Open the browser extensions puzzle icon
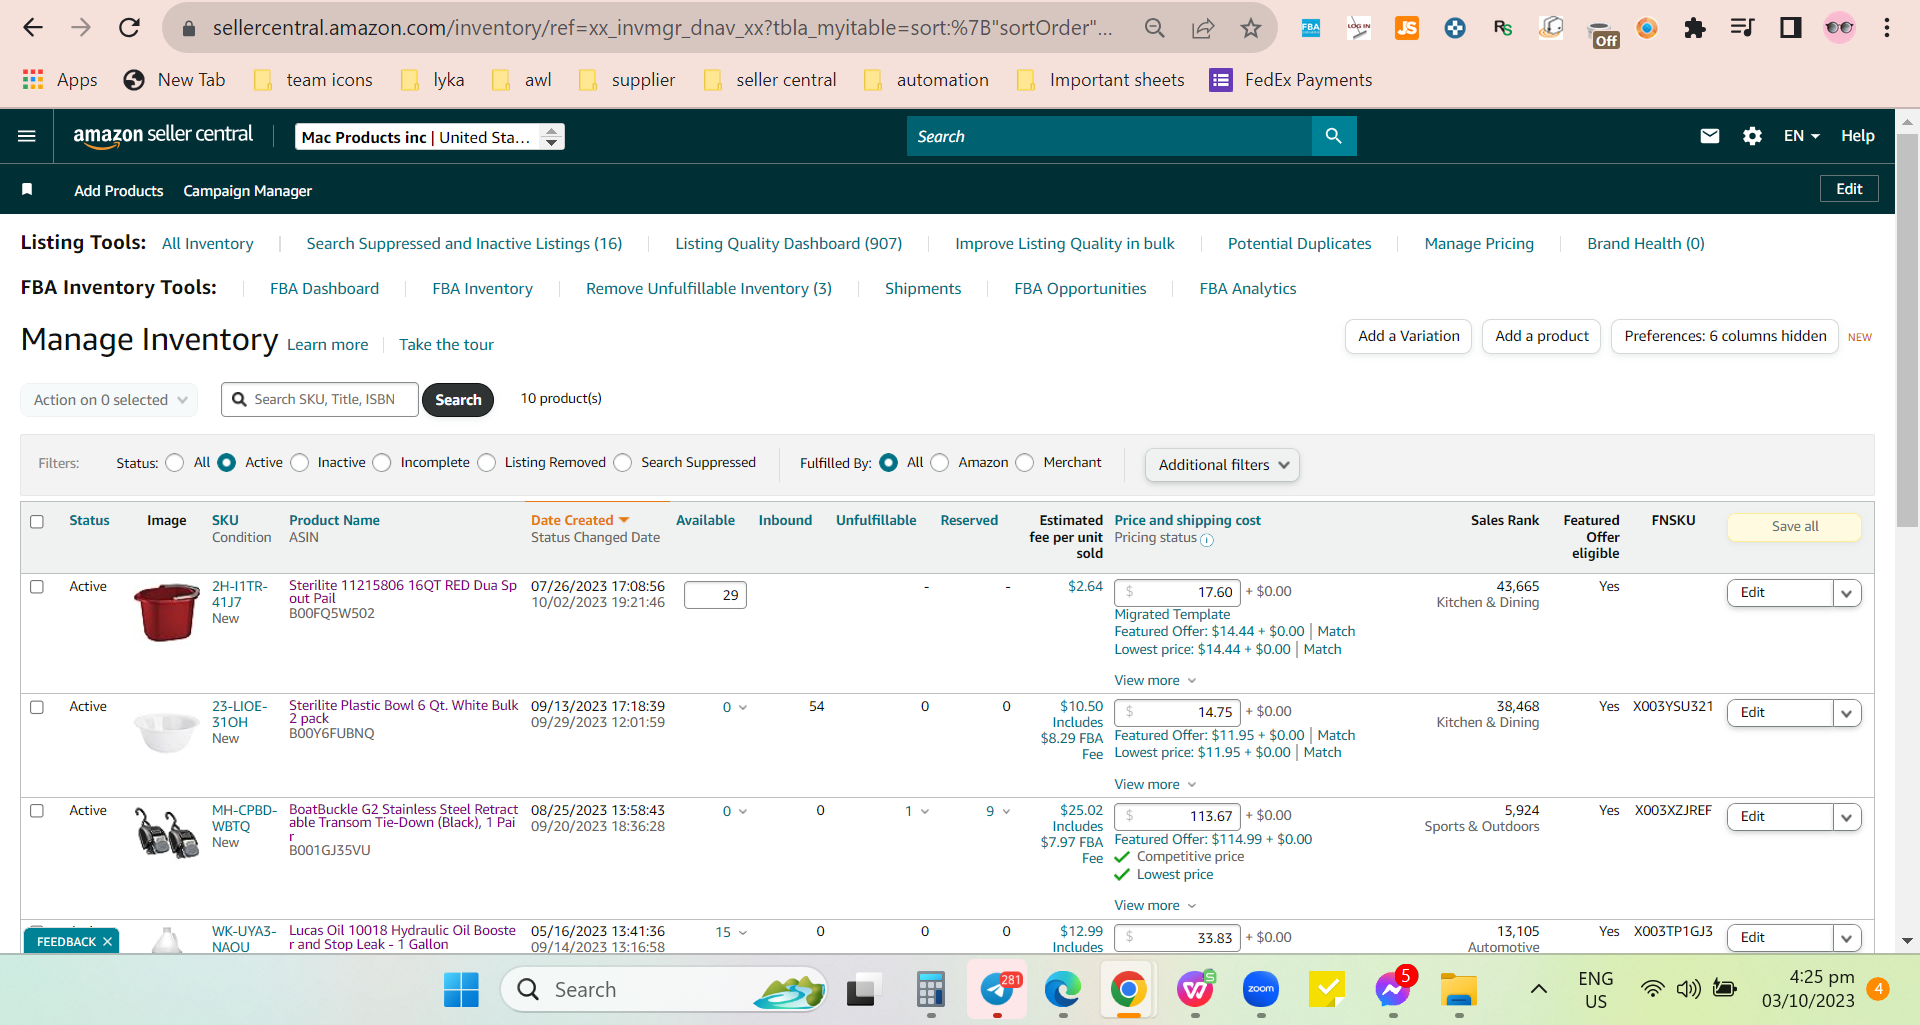The image size is (1920, 1025). click(x=1694, y=28)
